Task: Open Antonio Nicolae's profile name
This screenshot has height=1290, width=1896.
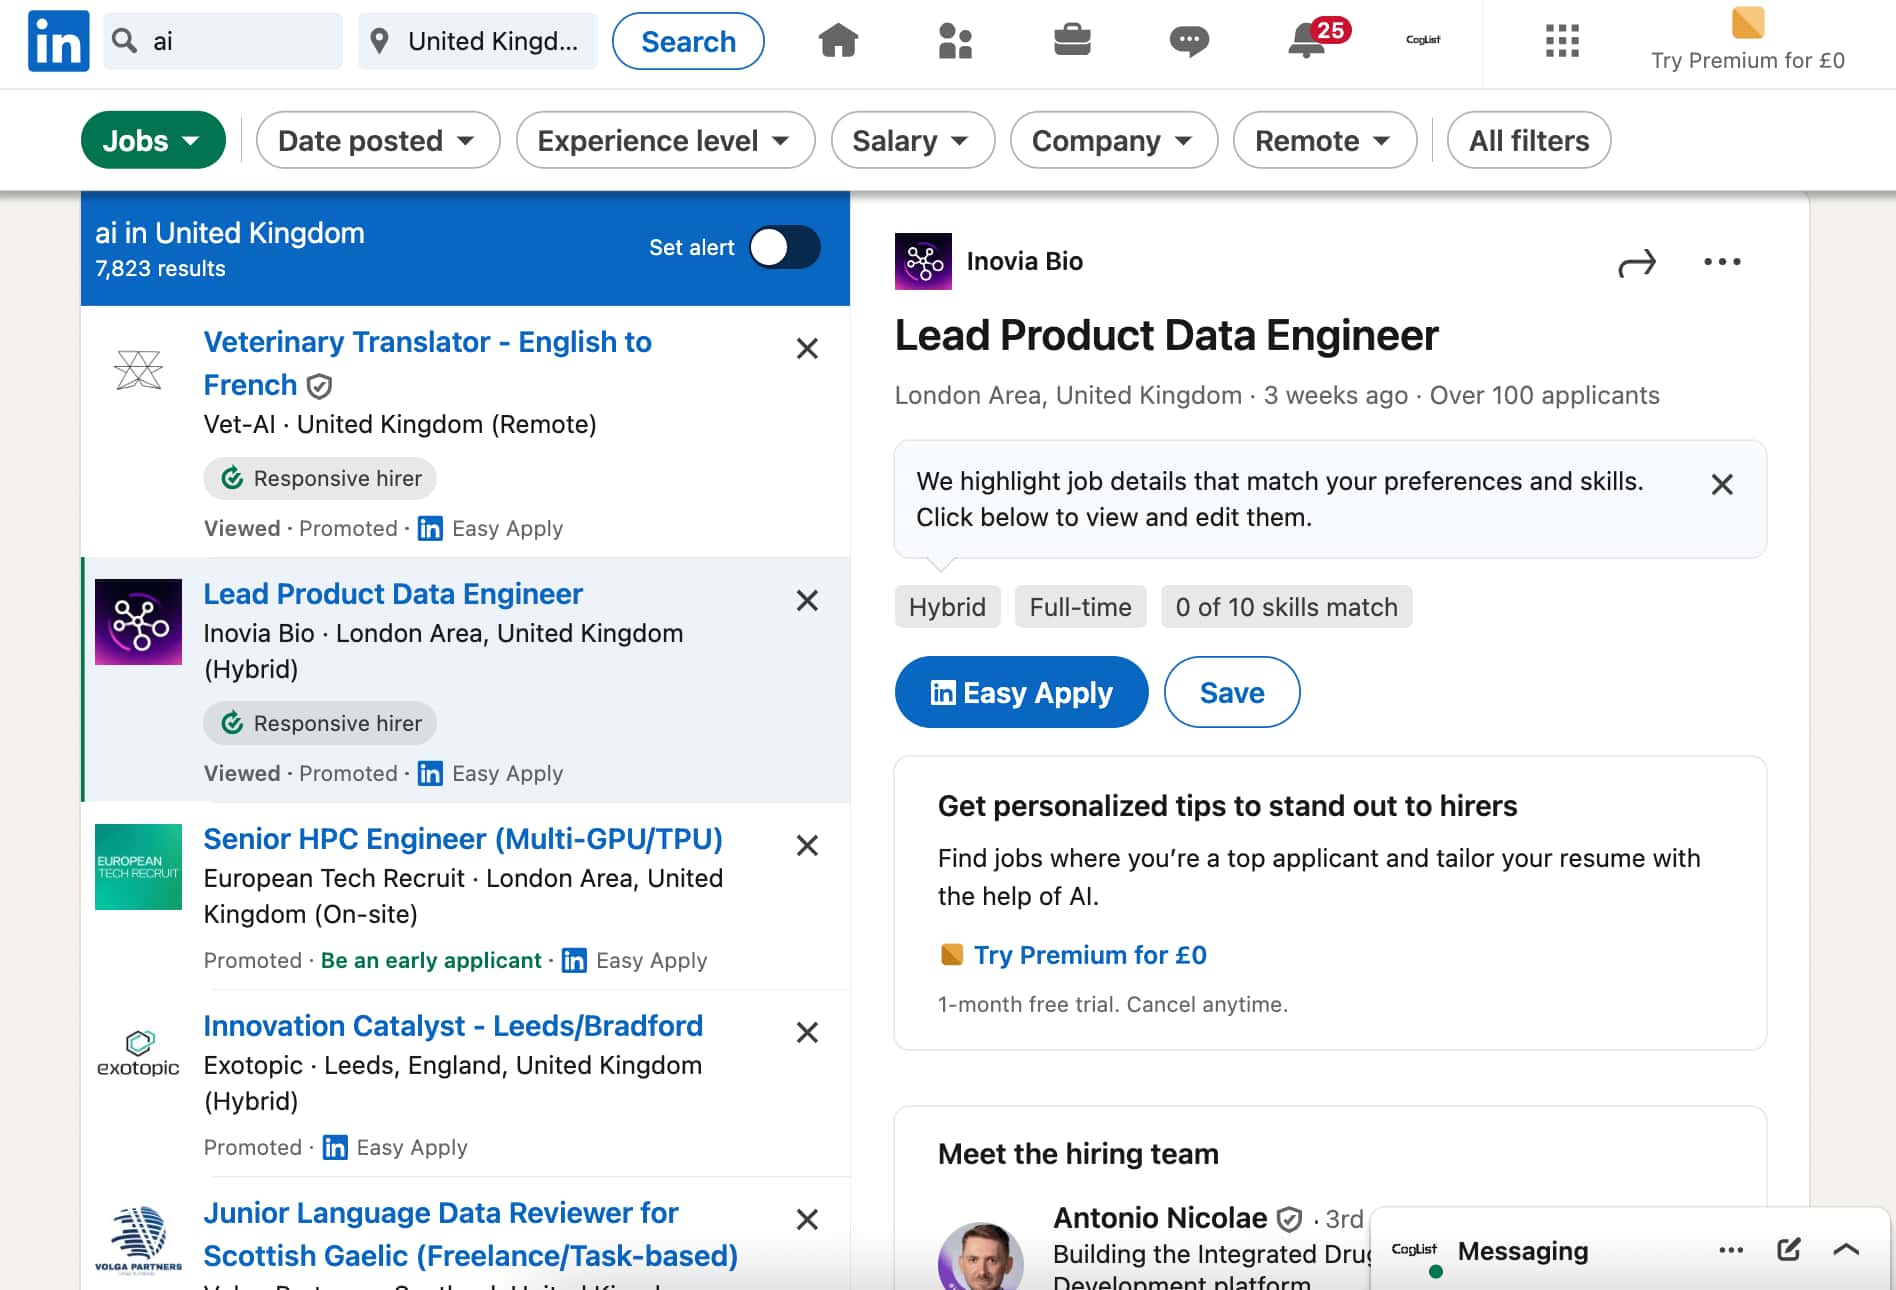Action: [x=1160, y=1218]
